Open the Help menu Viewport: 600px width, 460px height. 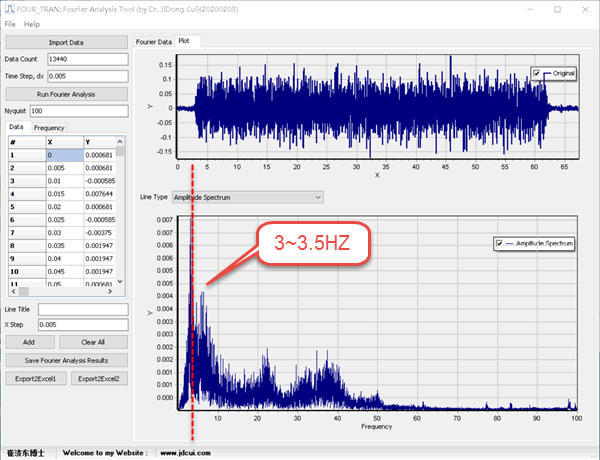[32, 23]
